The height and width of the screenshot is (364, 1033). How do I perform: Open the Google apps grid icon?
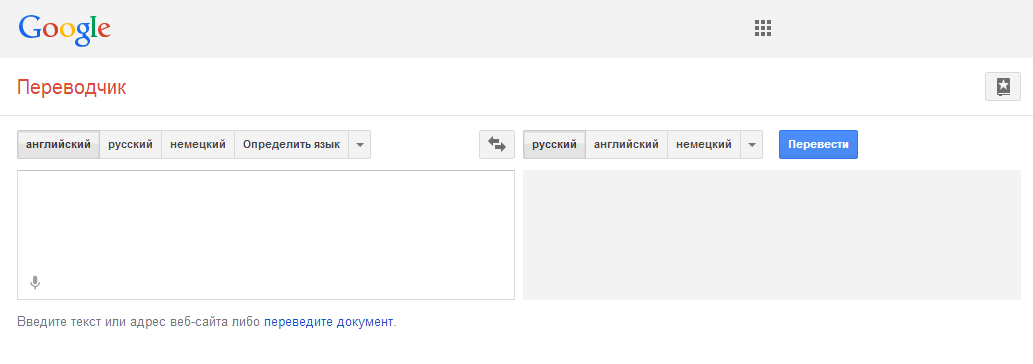tap(762, 28)
